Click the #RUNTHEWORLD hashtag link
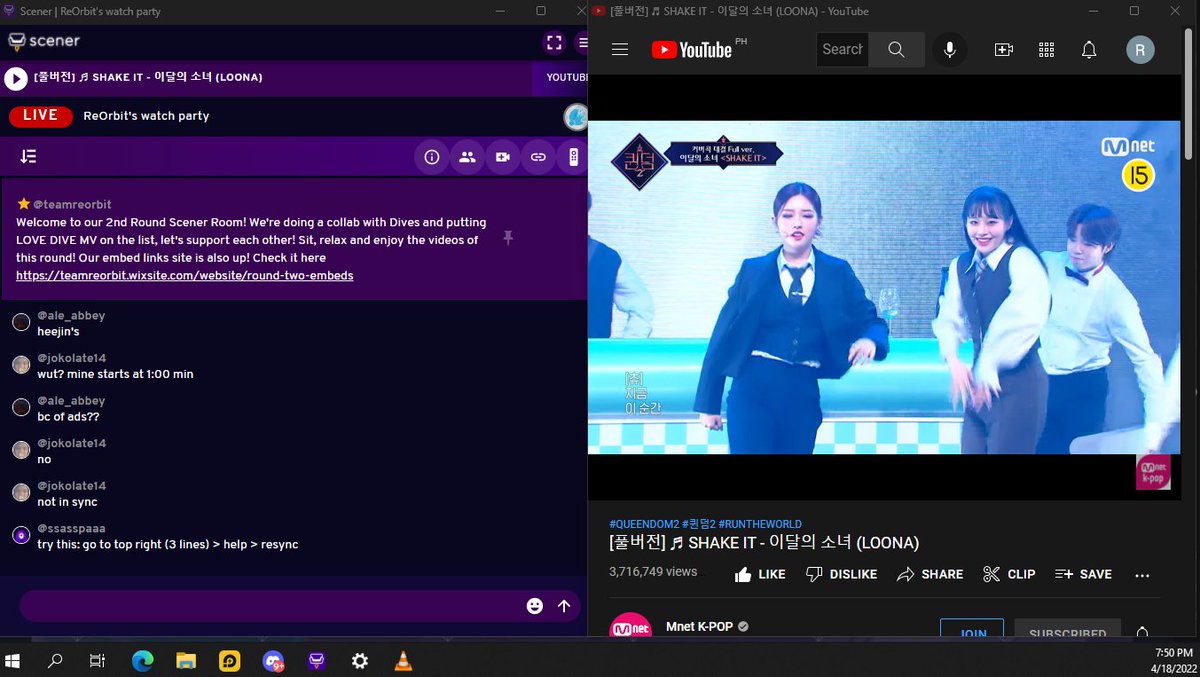1200x677 pixels. coord(760,524)
